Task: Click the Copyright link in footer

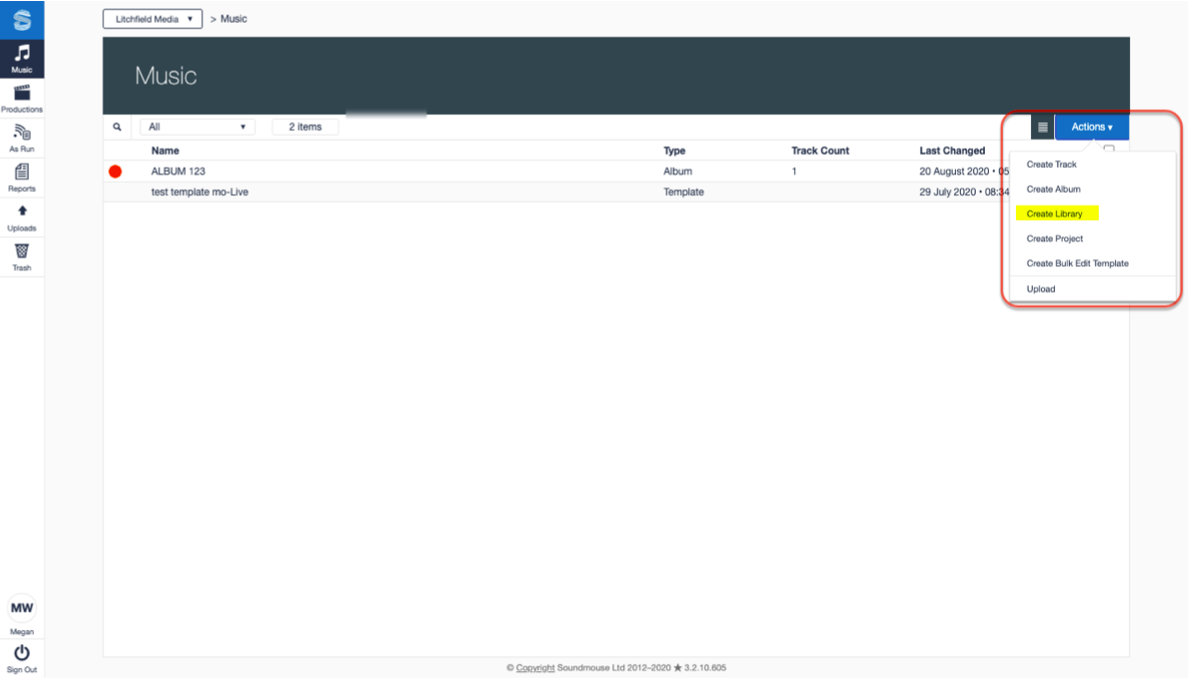Action: (535, 667)
